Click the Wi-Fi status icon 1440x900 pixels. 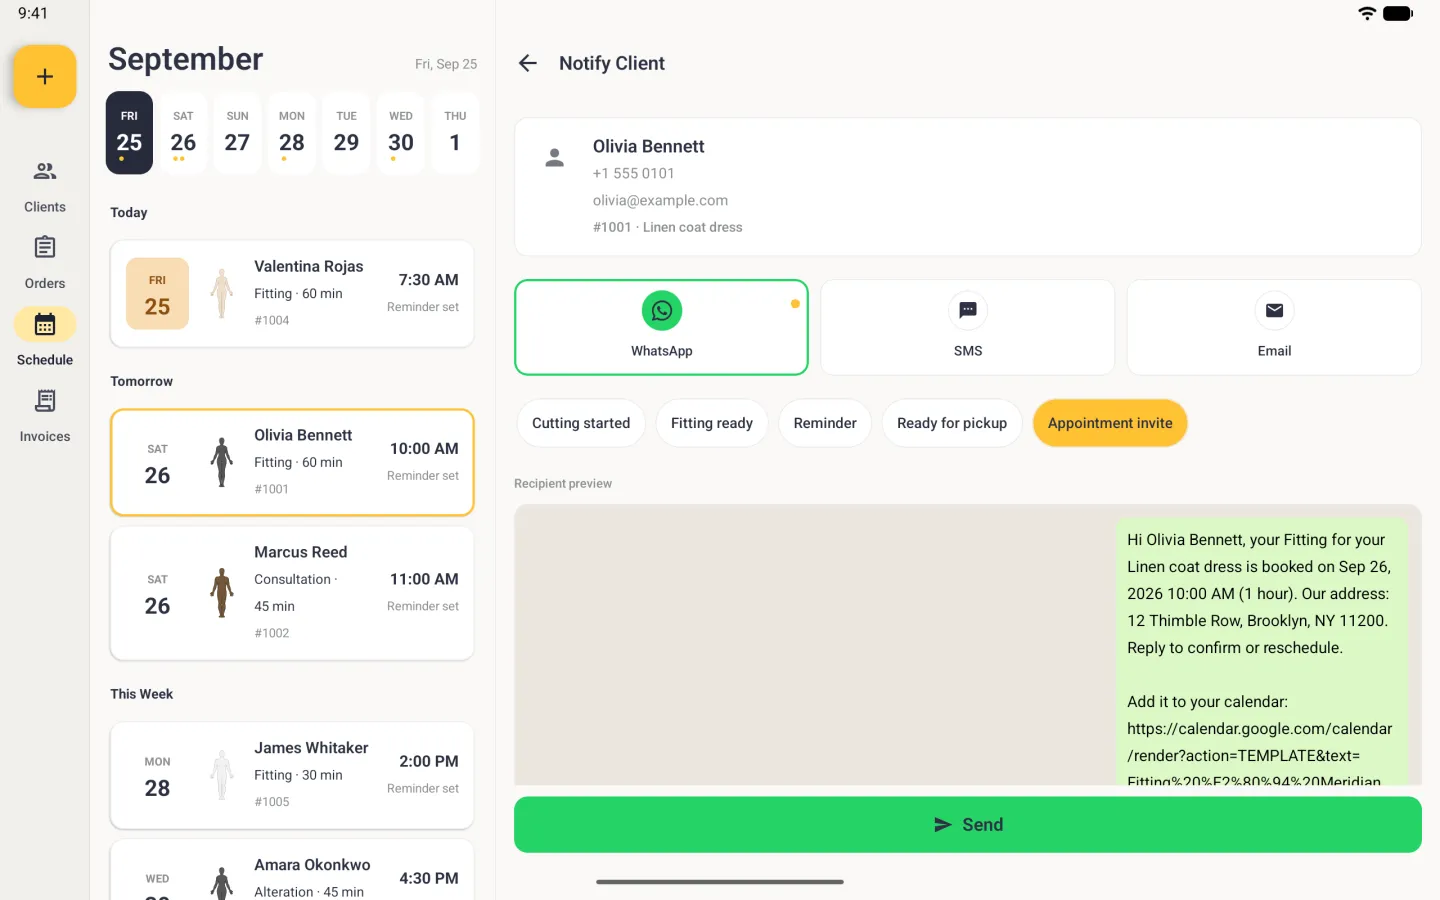1367,13
